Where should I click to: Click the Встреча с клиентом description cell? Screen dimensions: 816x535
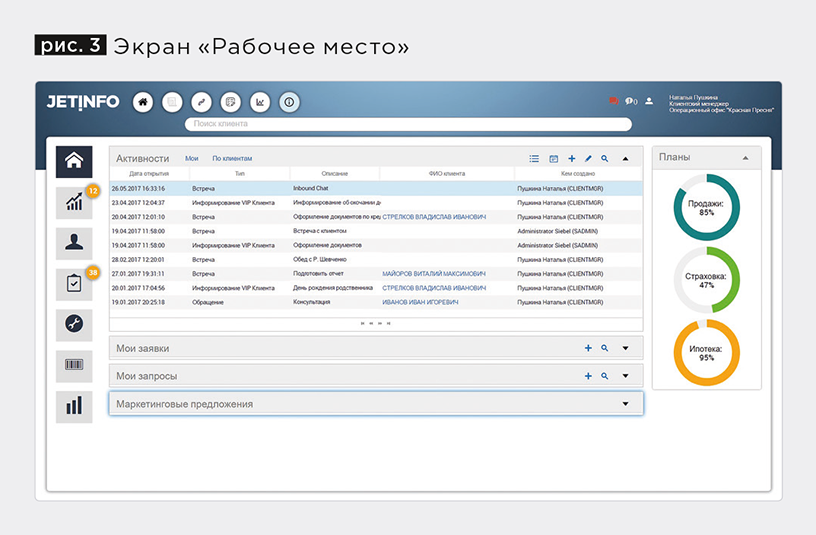[320, 231]
